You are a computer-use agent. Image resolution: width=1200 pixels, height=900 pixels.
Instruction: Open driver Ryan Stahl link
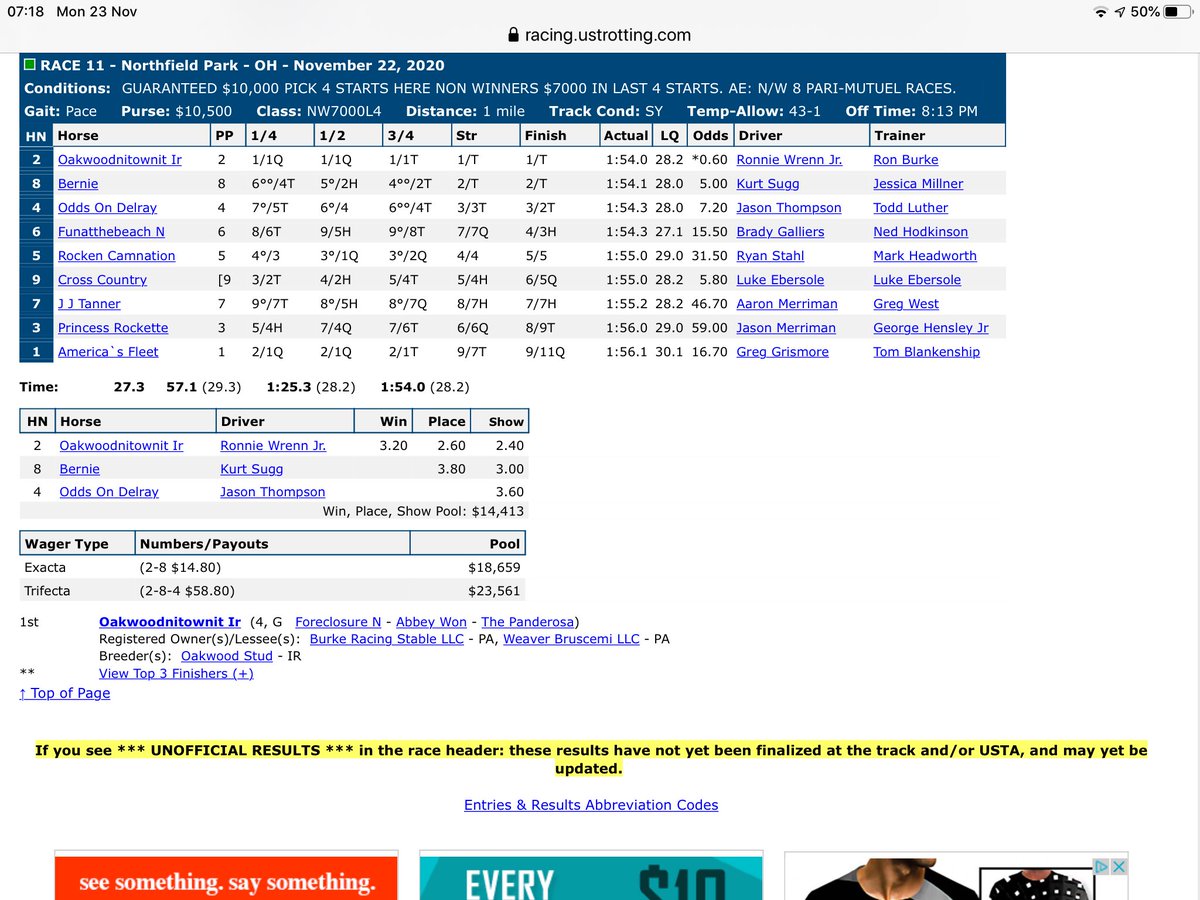click(x=770, y=256)
